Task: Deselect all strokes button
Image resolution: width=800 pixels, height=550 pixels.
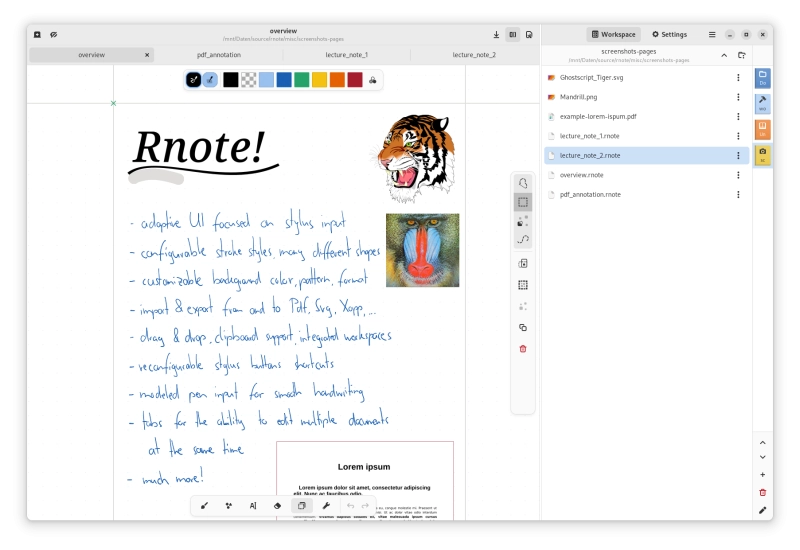Action: pyautogui.click(x=523, y=306)
